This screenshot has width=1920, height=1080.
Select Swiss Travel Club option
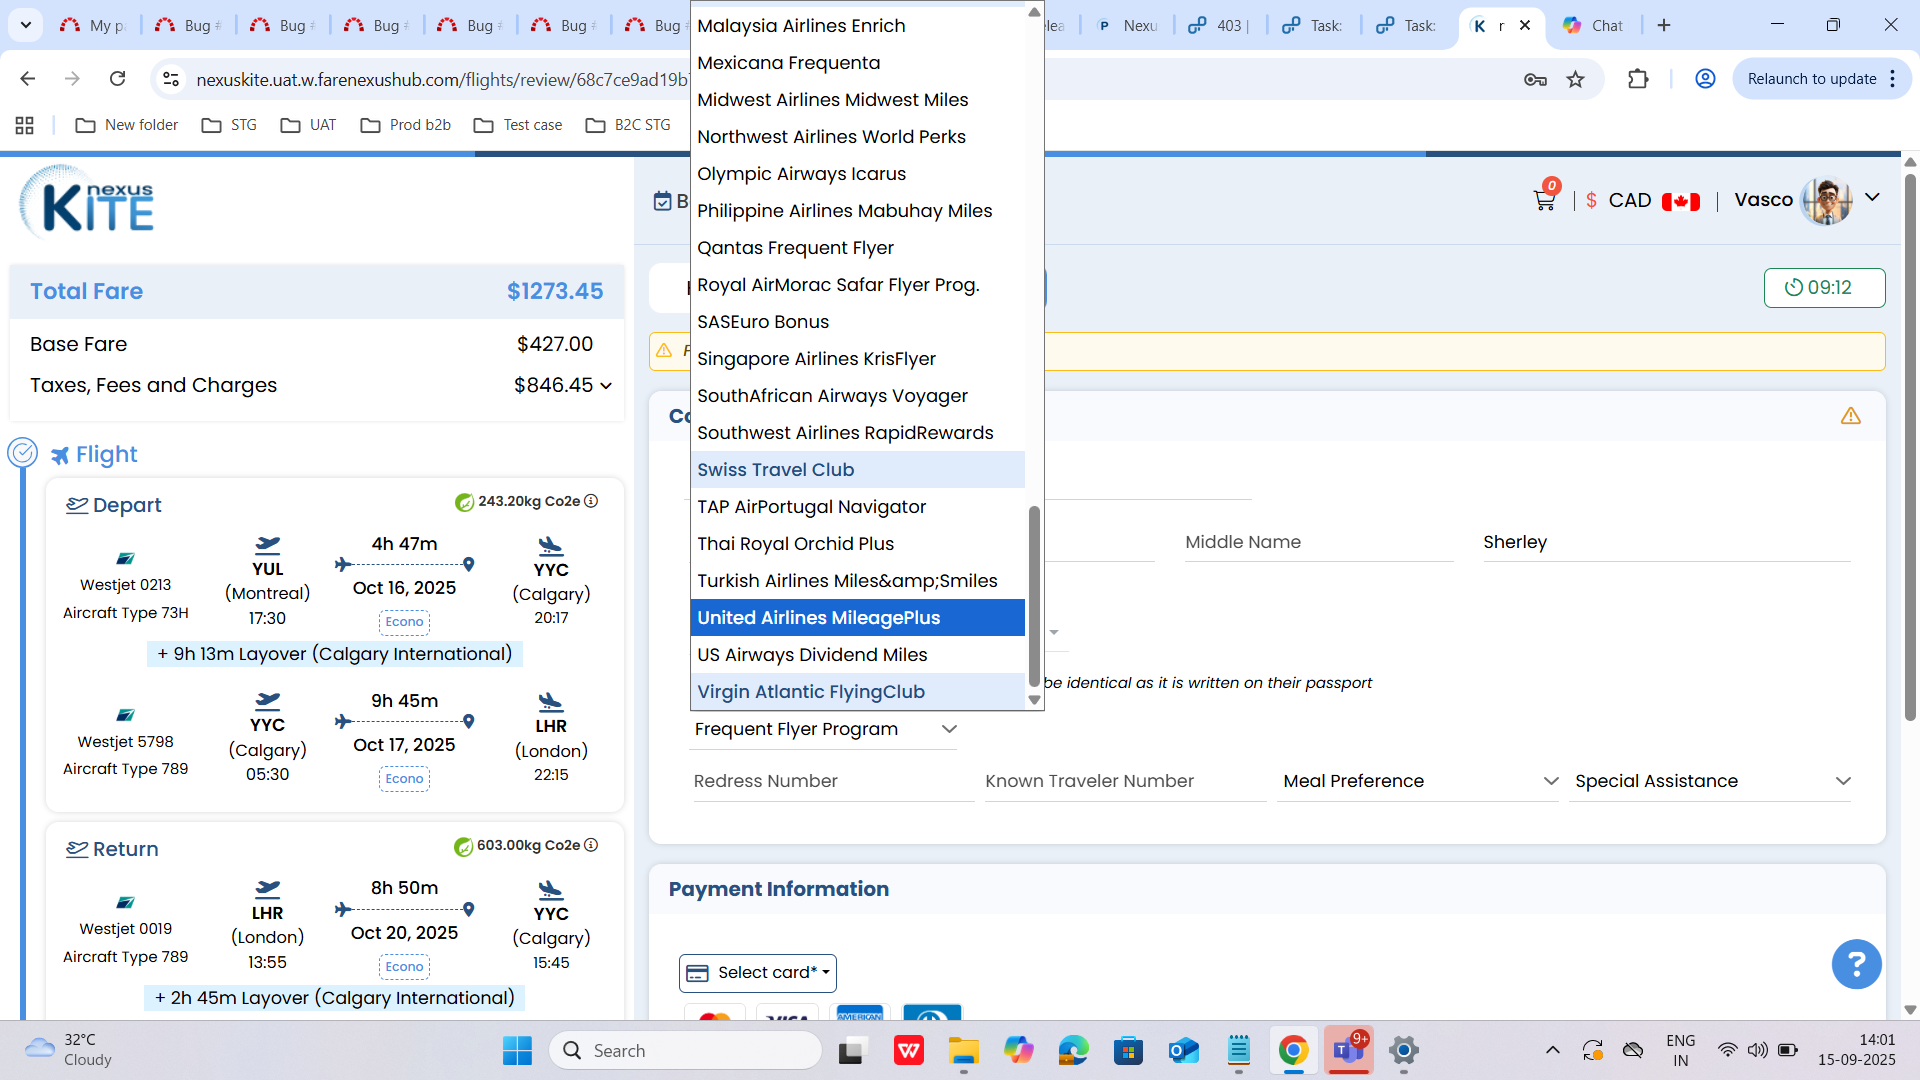coord(857,470)
